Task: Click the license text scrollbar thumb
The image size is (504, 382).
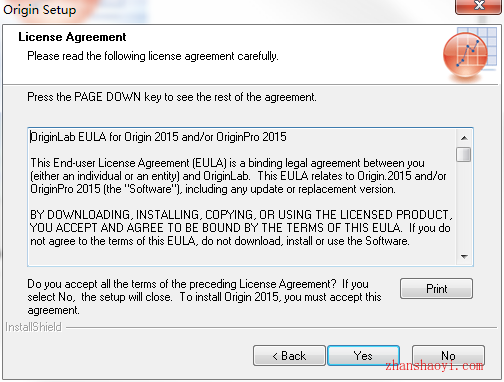Action: pyautogui.click(x=464, y=154)
